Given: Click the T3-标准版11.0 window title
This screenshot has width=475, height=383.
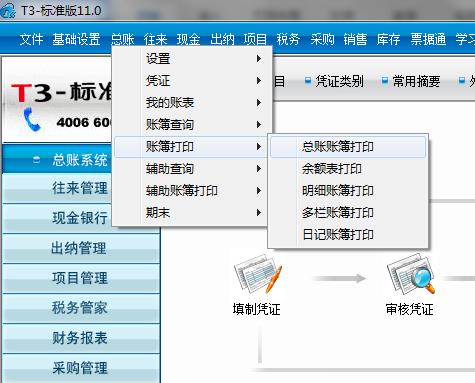Looking at the screenshot, I should click(x=61, y=11).
